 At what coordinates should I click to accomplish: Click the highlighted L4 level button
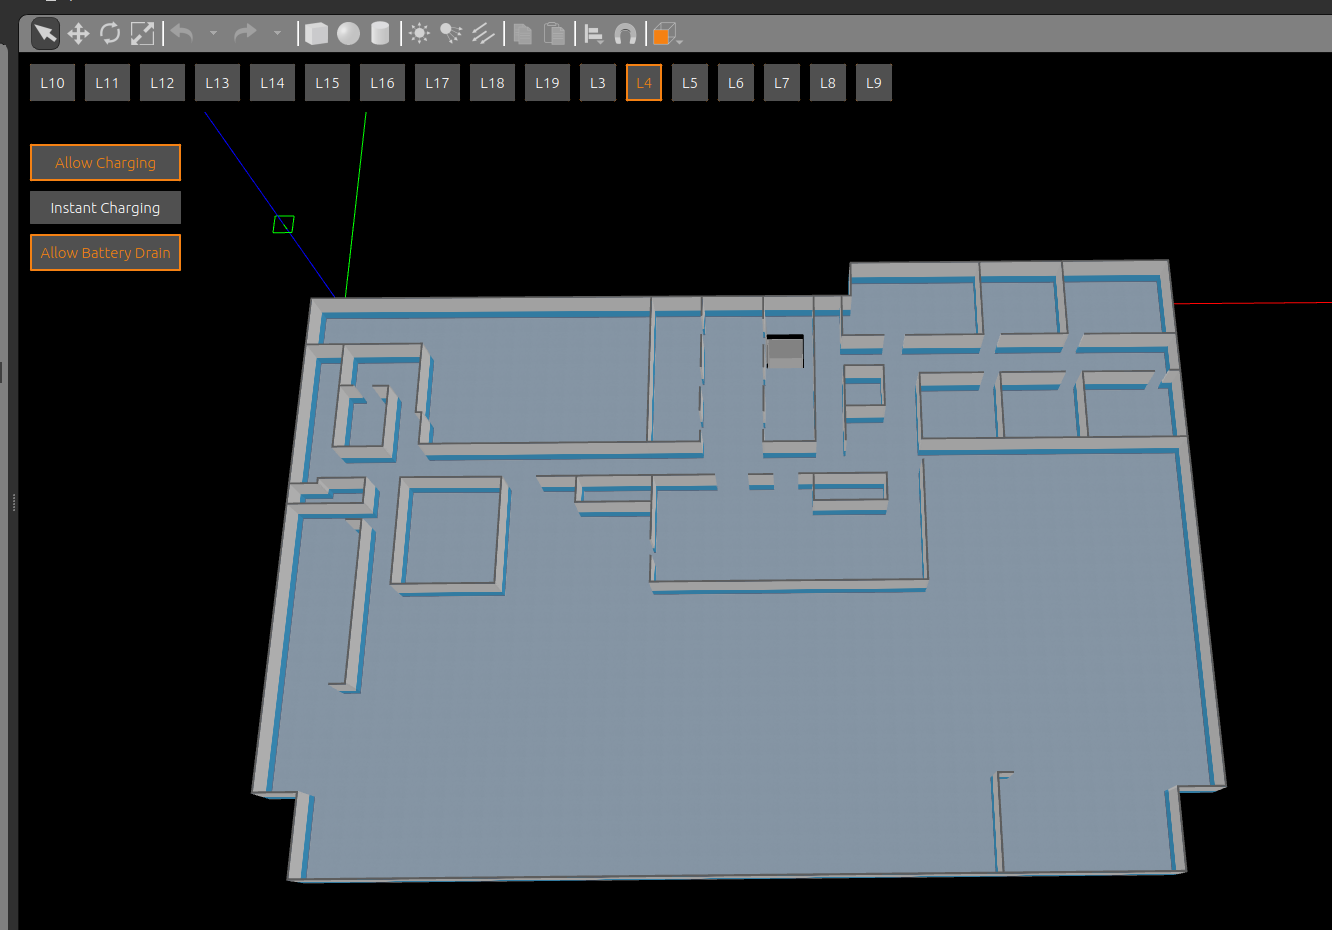click(644, 83)
